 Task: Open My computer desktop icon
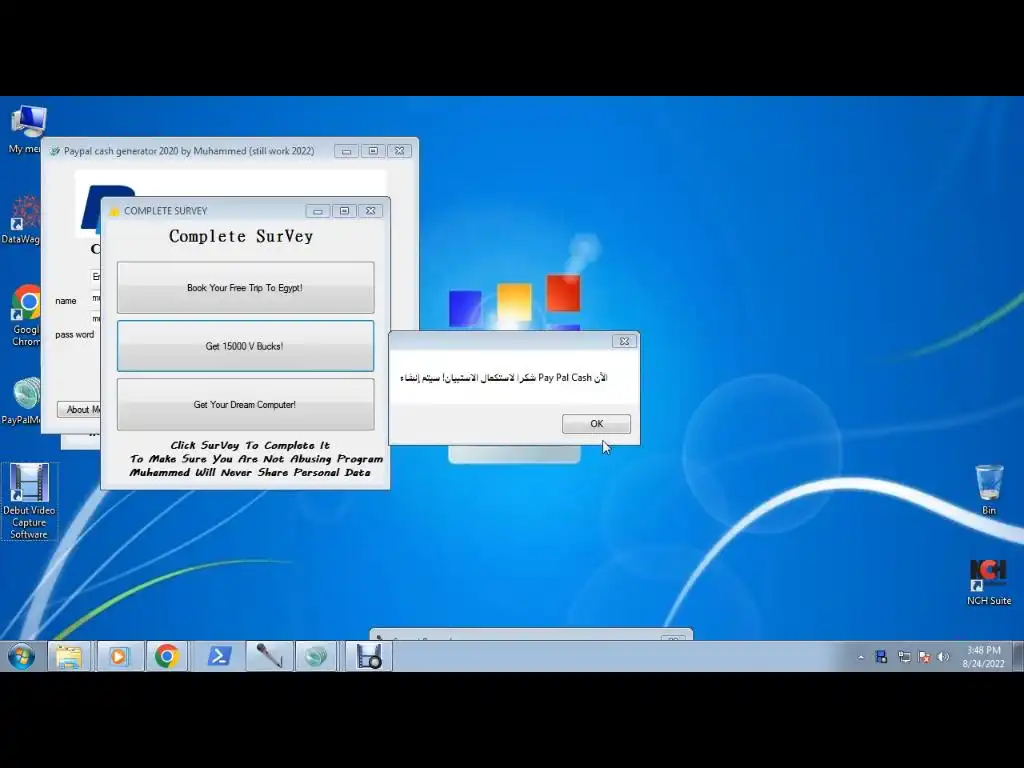tap(27, 129)
